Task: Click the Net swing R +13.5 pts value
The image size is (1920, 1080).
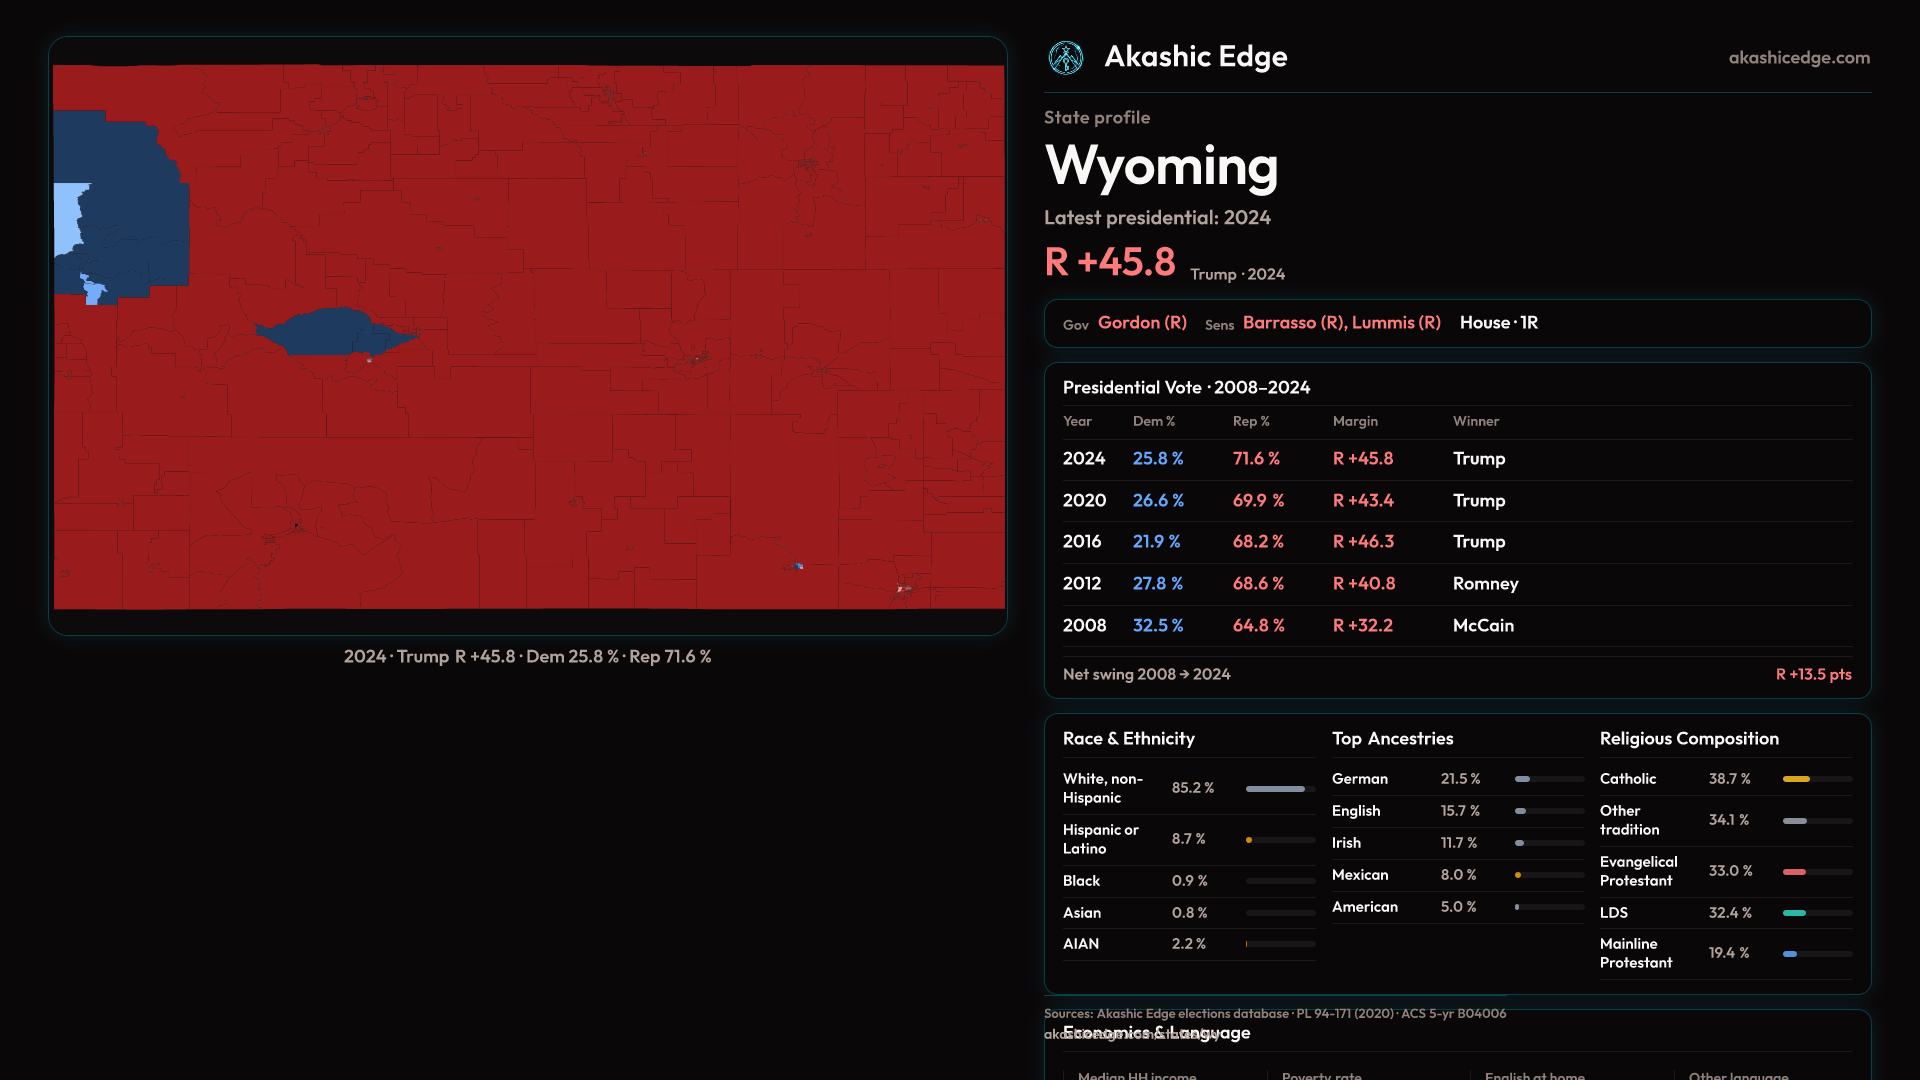Action: point(1812,675)
